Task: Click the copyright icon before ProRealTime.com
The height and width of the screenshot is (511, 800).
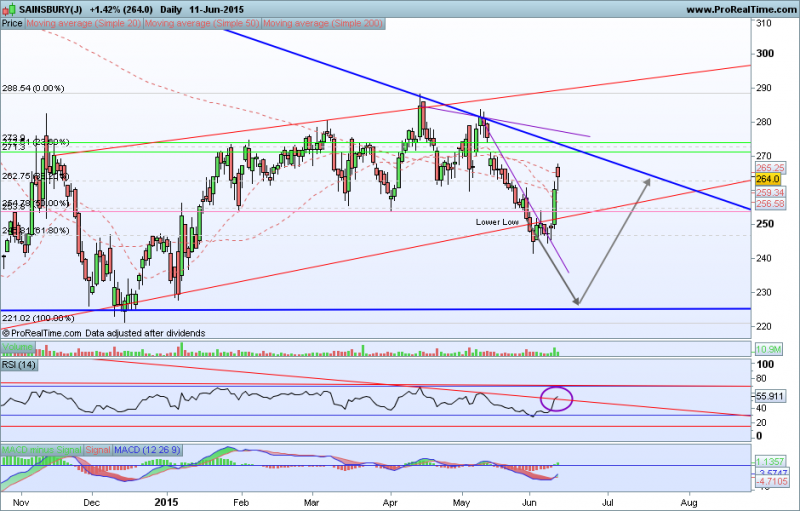Action: click(x=6, y=332)
